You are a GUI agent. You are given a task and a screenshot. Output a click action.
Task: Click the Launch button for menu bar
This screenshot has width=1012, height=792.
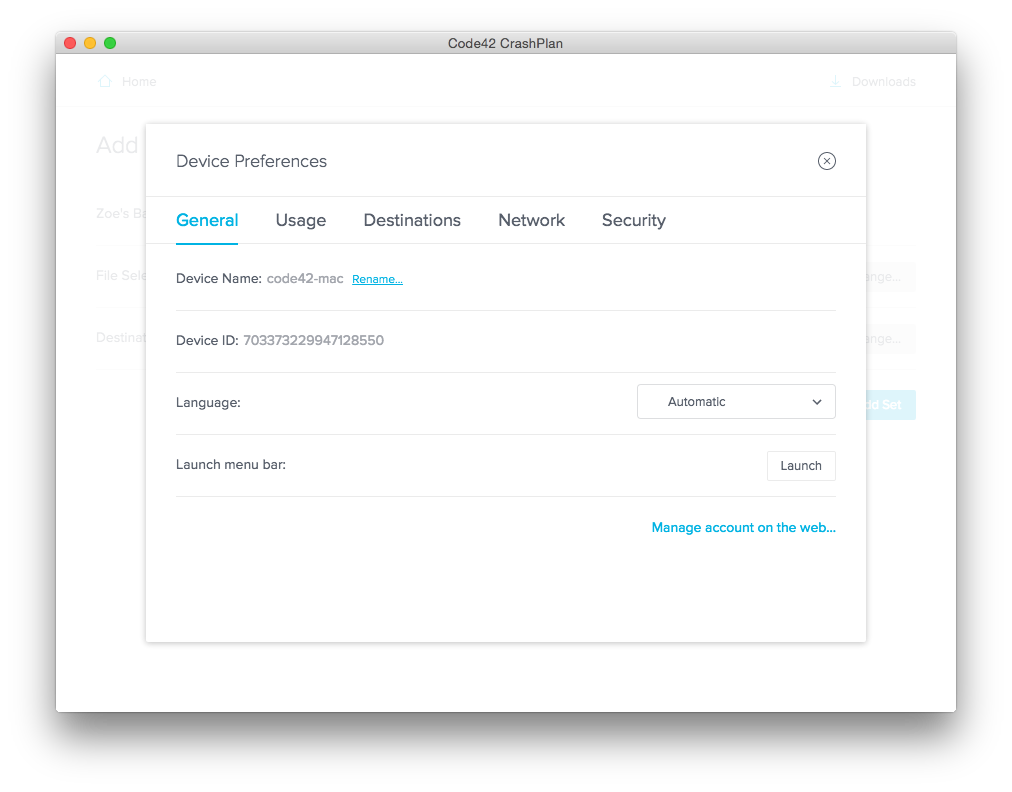coord(801,465)
